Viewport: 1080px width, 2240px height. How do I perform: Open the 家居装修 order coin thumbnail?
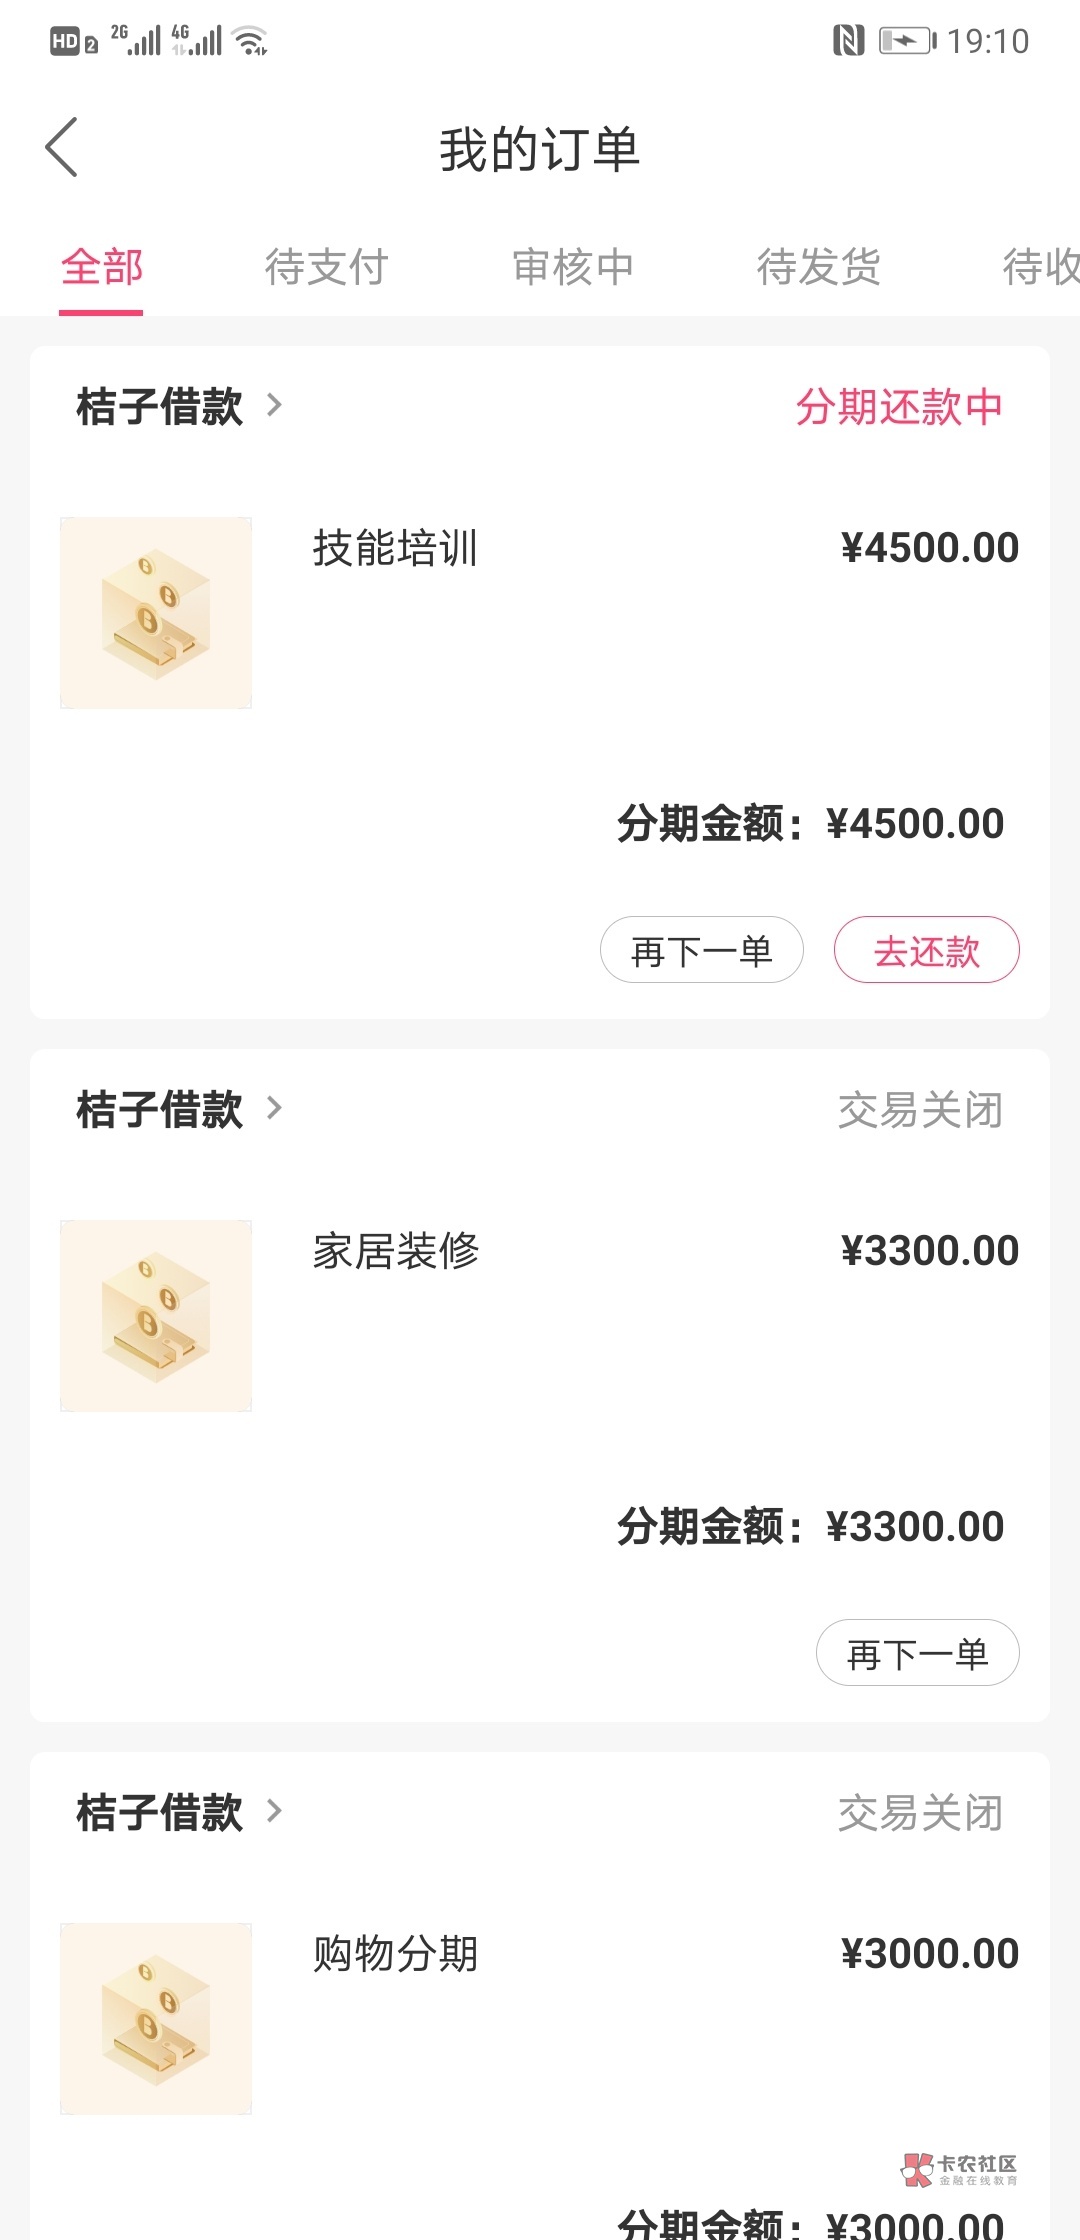point(156,1316)
